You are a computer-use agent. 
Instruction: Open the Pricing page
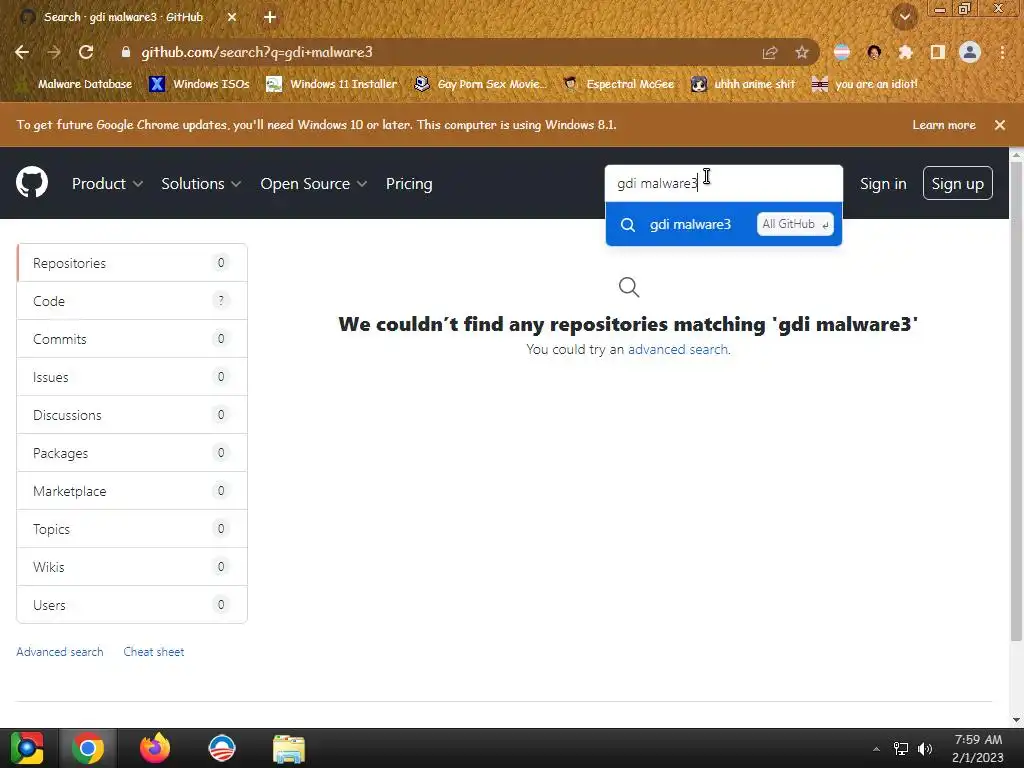pyautogui.click(x=409, y=184)
